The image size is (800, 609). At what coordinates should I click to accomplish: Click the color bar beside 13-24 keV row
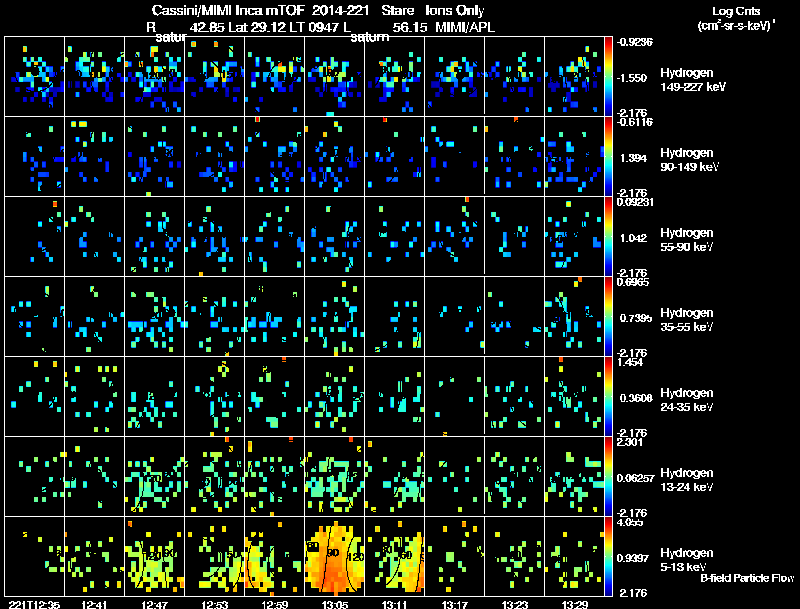[x=608, y=477]
